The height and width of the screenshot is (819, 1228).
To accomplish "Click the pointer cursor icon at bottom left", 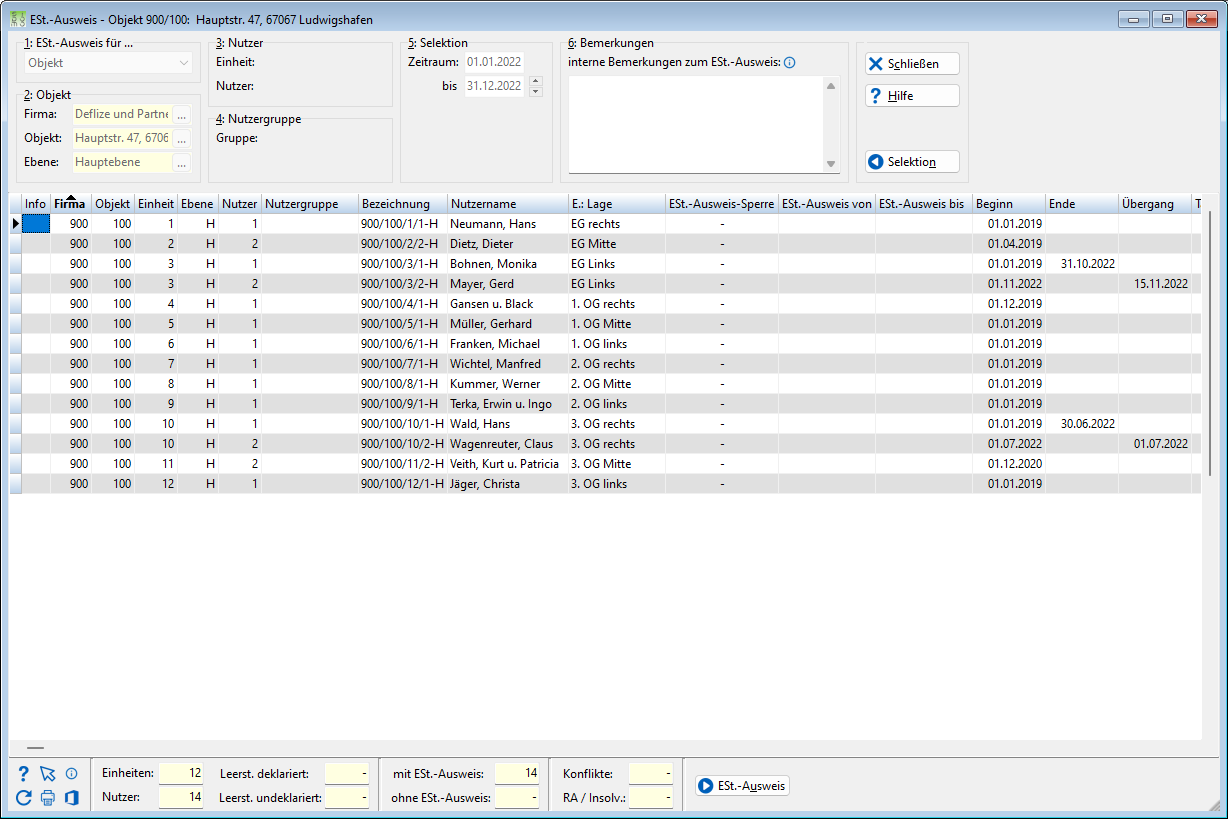I will point(47,774).
